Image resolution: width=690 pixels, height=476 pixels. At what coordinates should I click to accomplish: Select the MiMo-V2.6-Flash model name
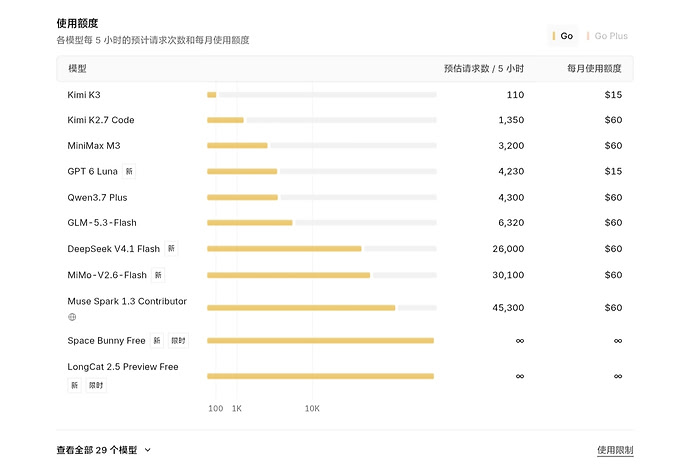tap(107, 275)
